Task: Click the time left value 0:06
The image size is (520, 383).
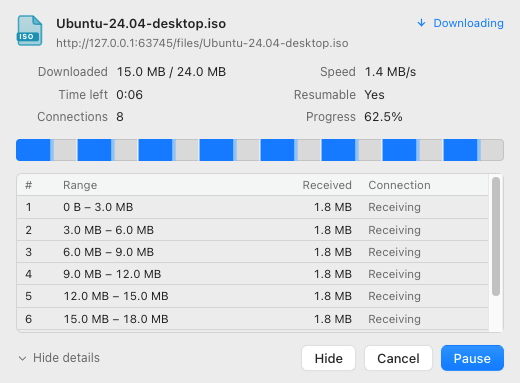Action: click(x=129, y=95)
